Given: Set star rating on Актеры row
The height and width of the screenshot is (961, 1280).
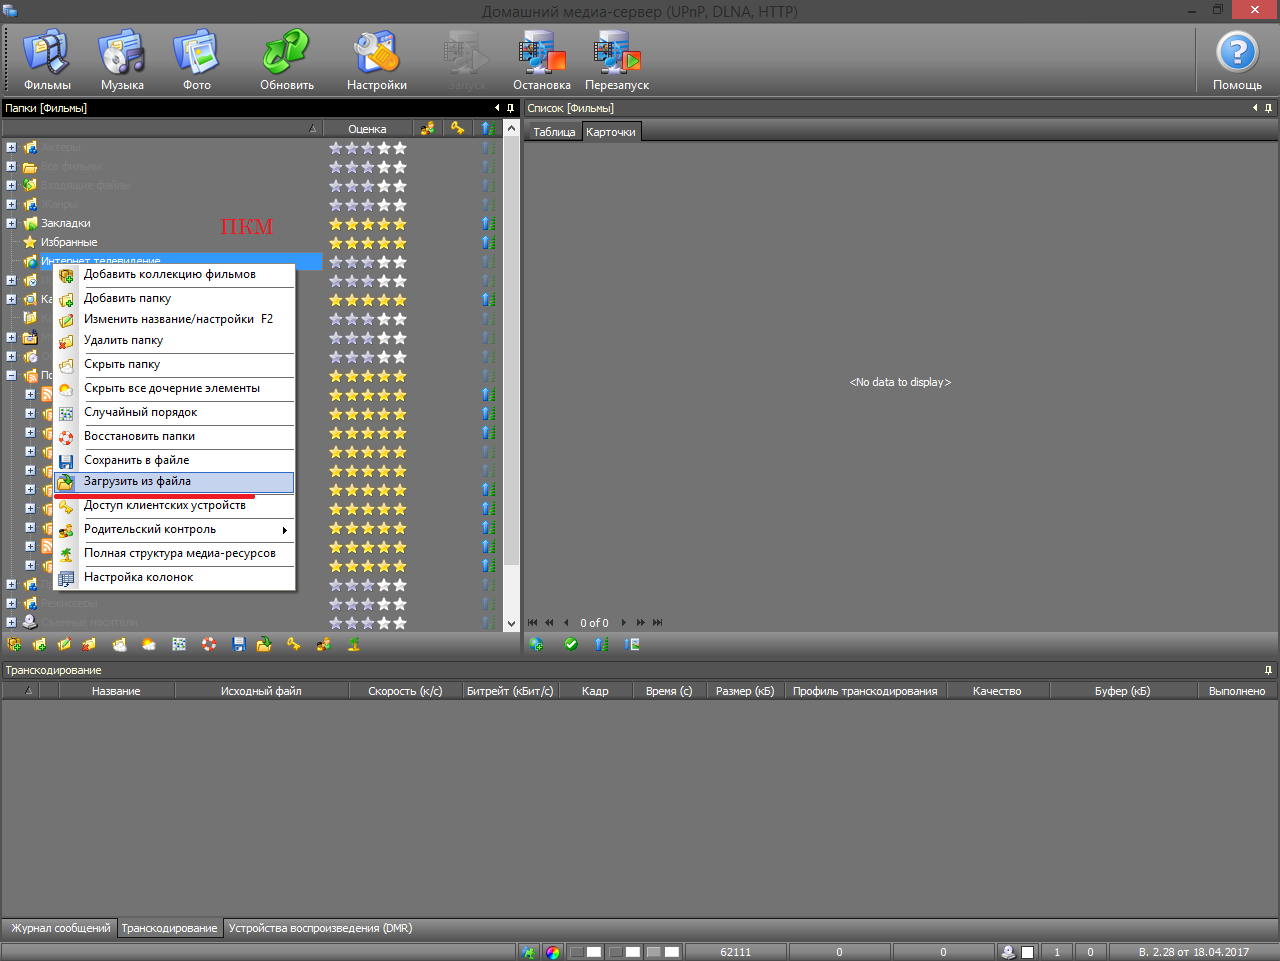Looking at the screenshot, I should pos(368,147).
